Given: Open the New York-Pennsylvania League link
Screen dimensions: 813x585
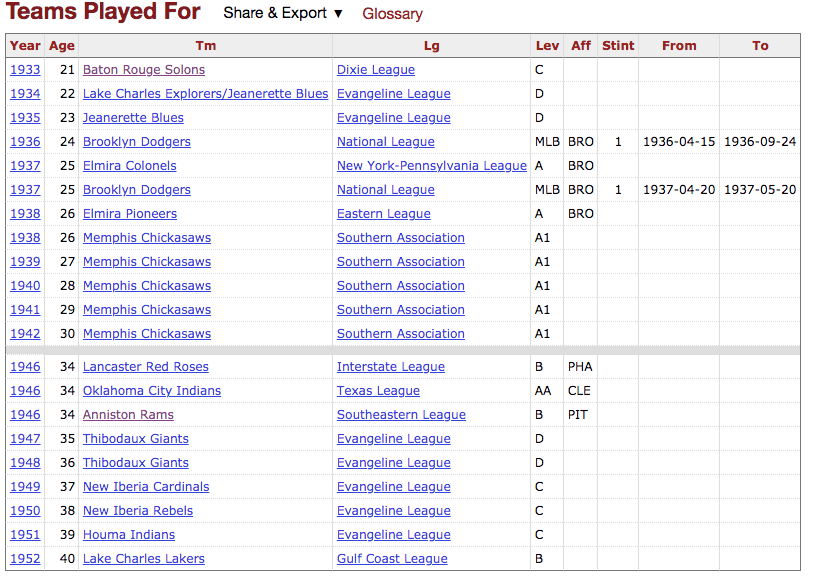Looking at the screenshot, I should (431, 166).
